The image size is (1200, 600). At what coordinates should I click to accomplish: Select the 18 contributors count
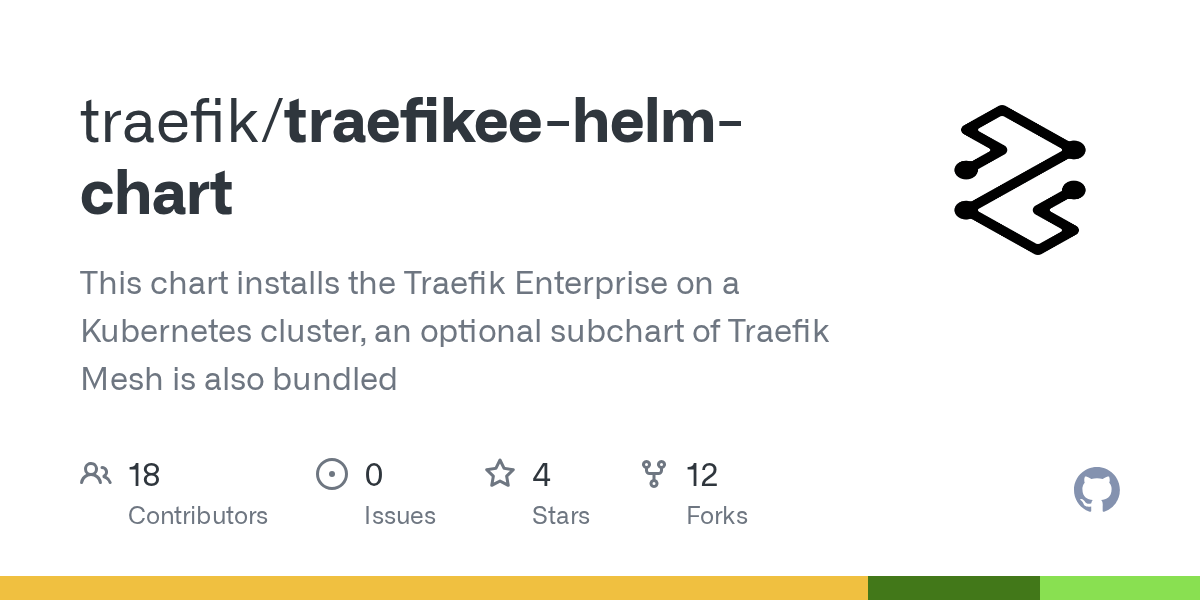[x=144, y=475]
